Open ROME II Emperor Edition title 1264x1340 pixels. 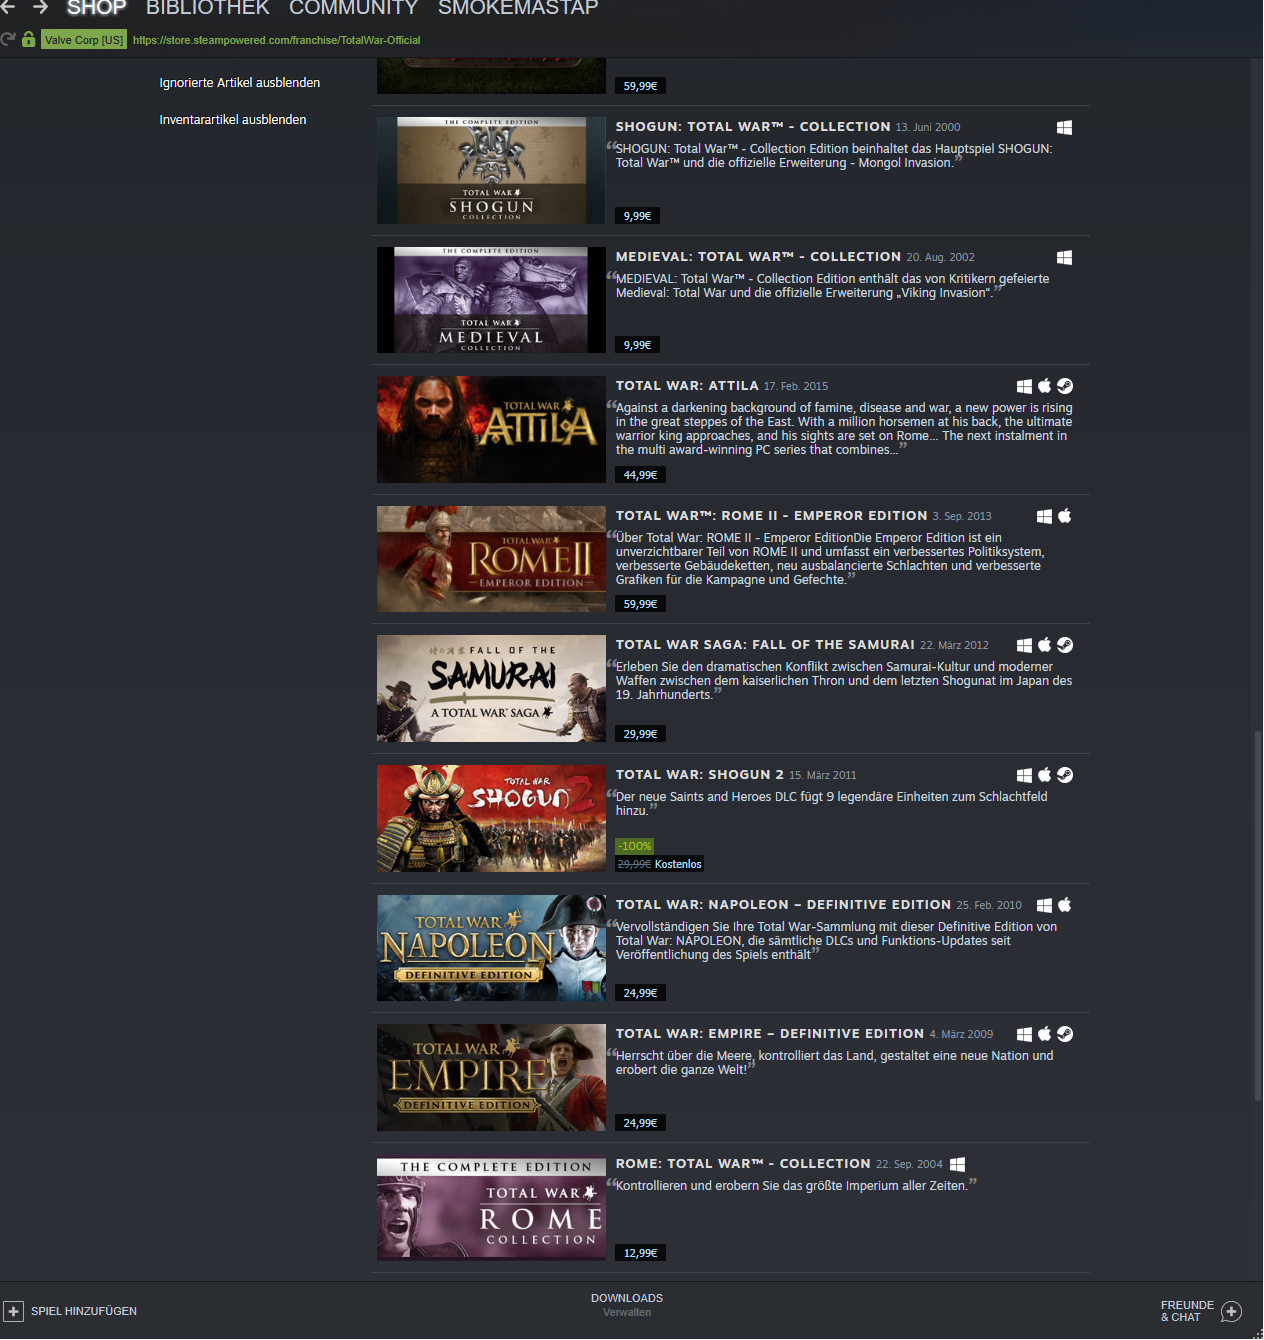[x=772, y=516]
